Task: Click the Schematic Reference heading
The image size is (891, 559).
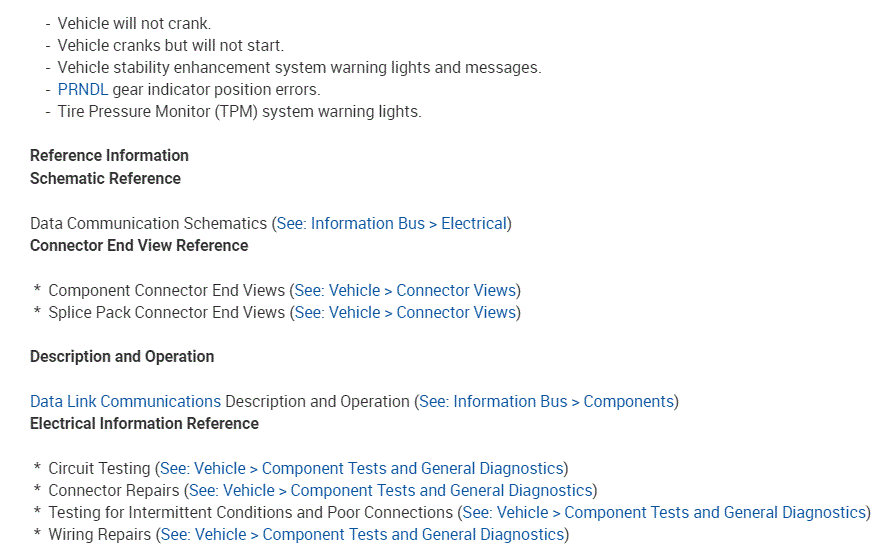Action: pos(105,178)
